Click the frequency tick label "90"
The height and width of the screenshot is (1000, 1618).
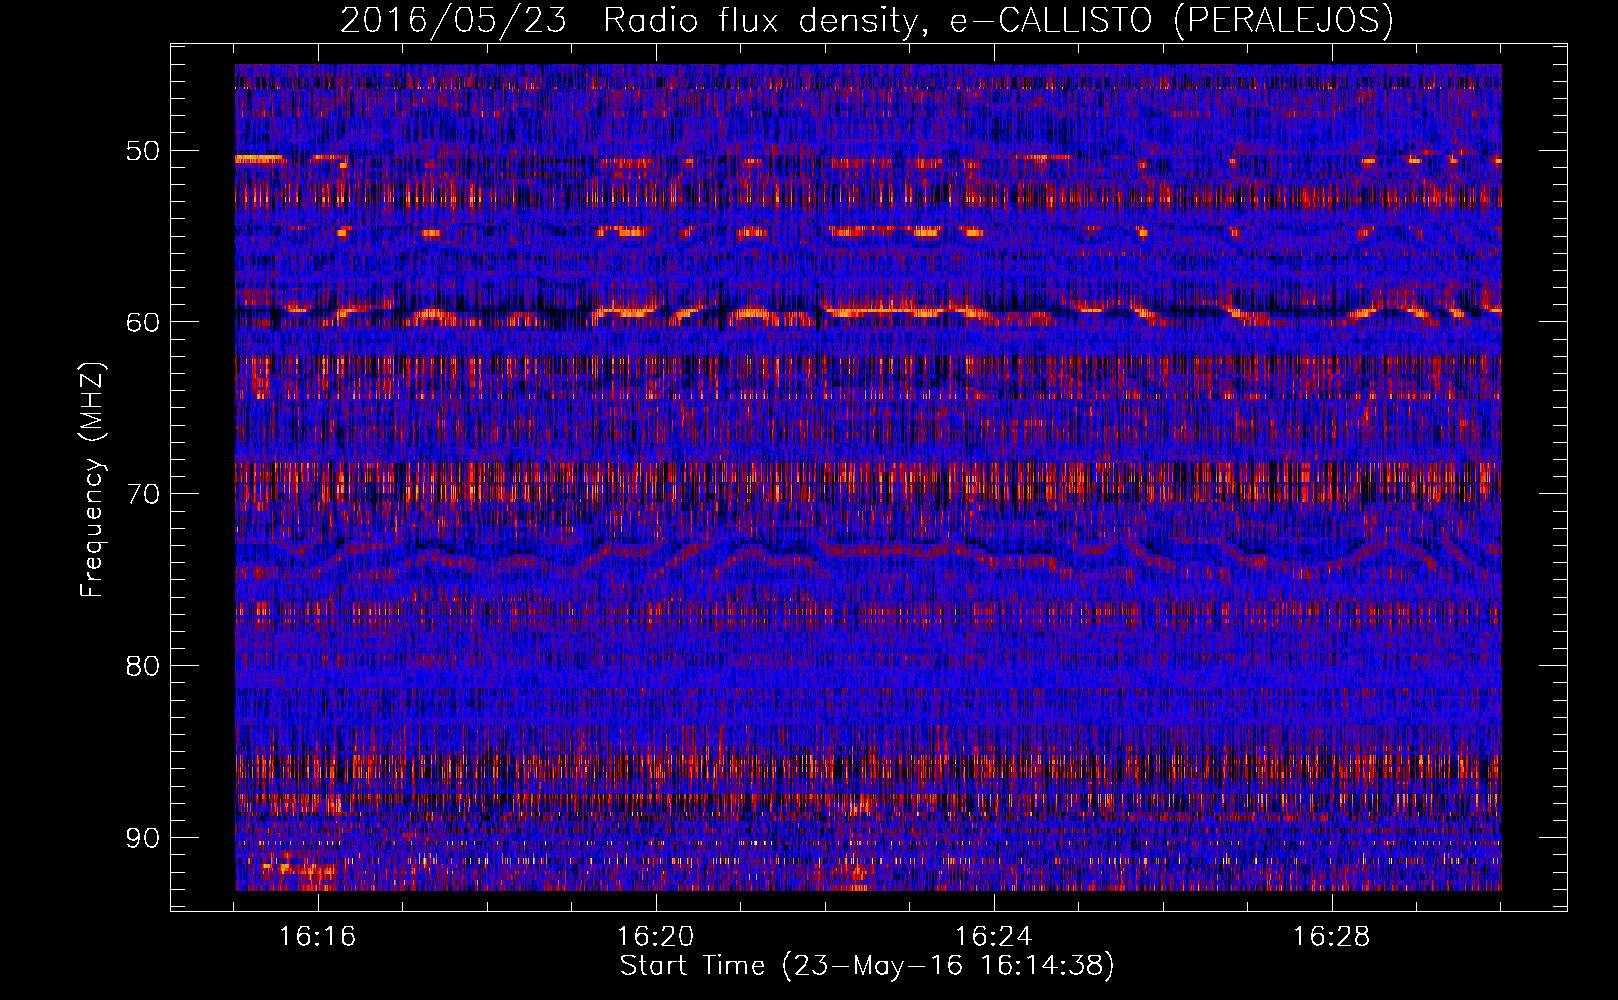pos(142,838)
